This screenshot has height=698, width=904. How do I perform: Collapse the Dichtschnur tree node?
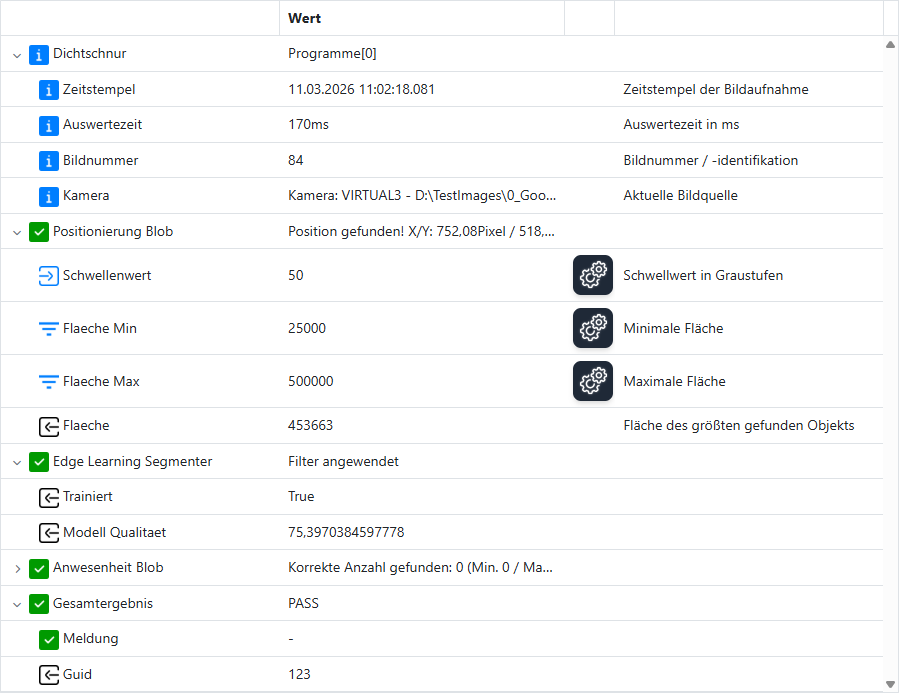point(17,55)
